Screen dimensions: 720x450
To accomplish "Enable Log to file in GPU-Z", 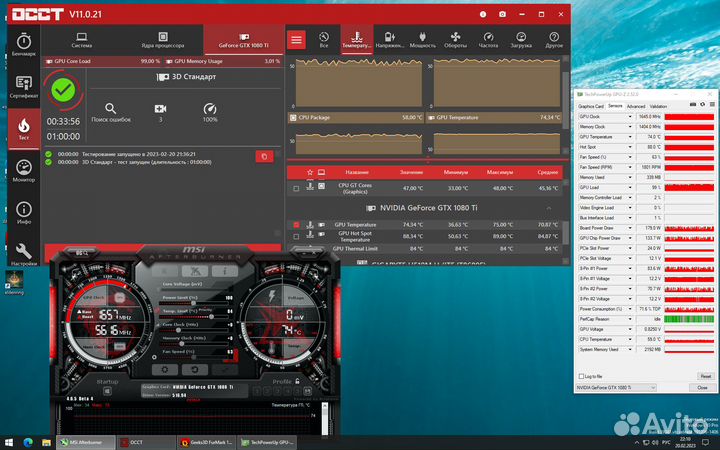I will click(581, 377).
